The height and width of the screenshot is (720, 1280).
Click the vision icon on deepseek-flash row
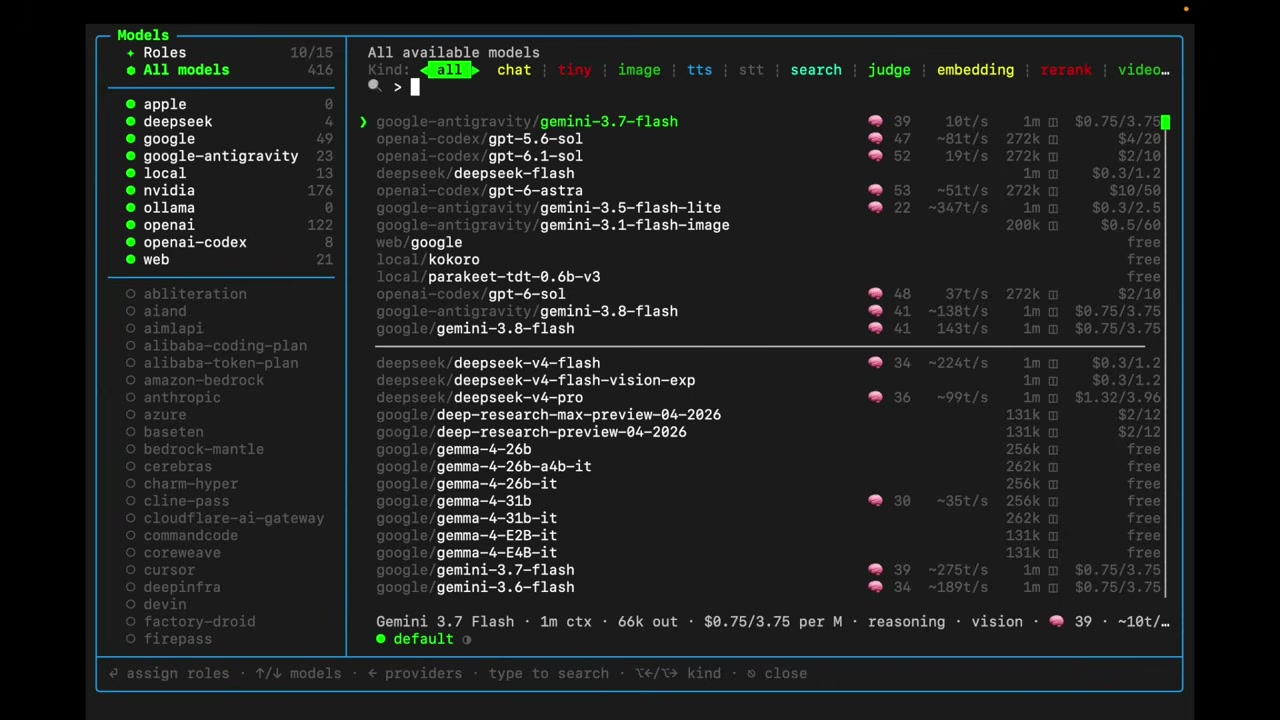[x=1053, y=174]
